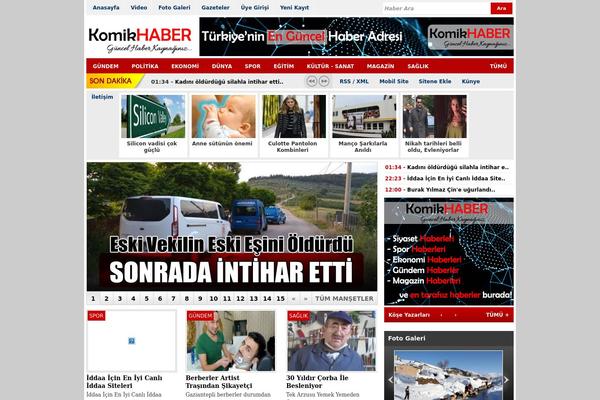Show previous photo in Foto Galeri
Image resolution: width=600 pixels, height=400 pixels.
(x=391, y=380)
